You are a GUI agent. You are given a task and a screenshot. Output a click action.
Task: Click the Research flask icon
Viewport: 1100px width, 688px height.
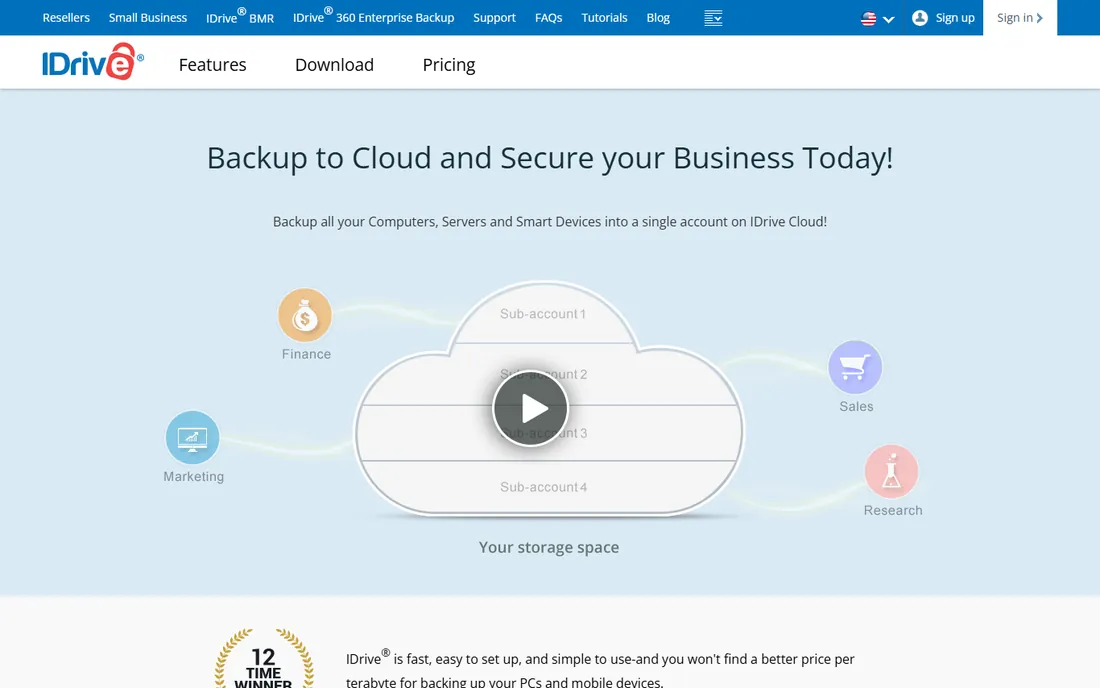coord(892,471)
